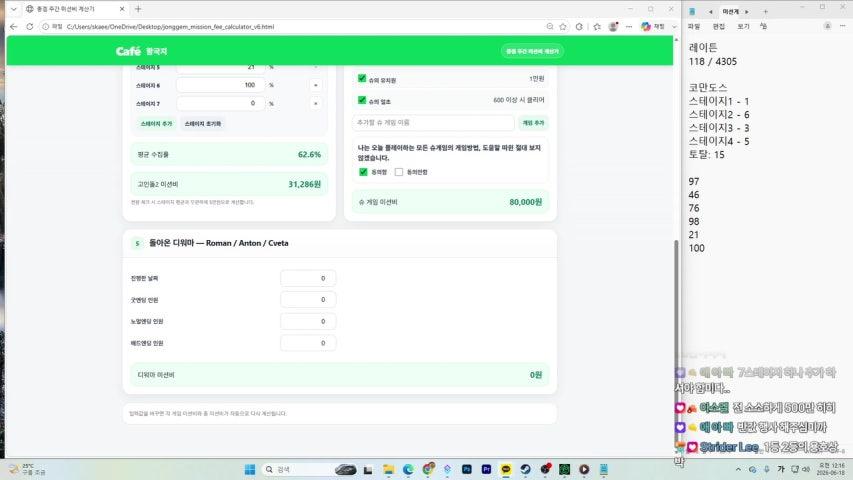The height and width of the screenshot is (480, 853).
Task: Remove Stage 7 row with its × button
Action: 316,103
